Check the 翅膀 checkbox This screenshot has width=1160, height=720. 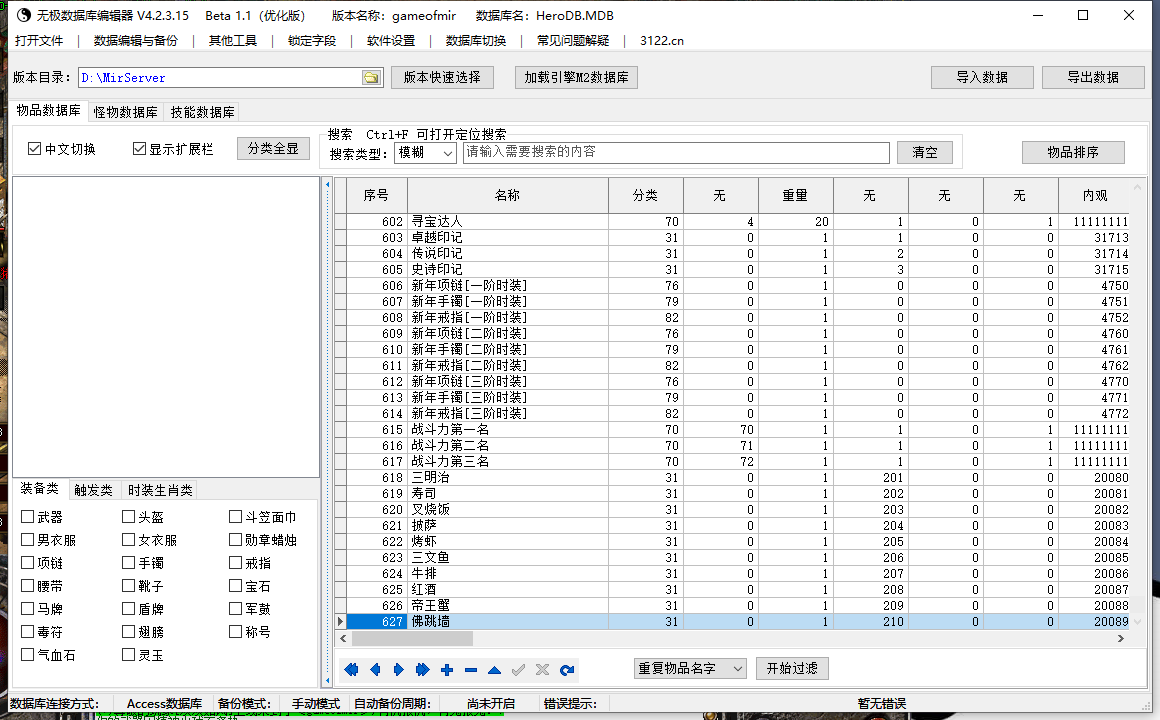pos(129,631)
